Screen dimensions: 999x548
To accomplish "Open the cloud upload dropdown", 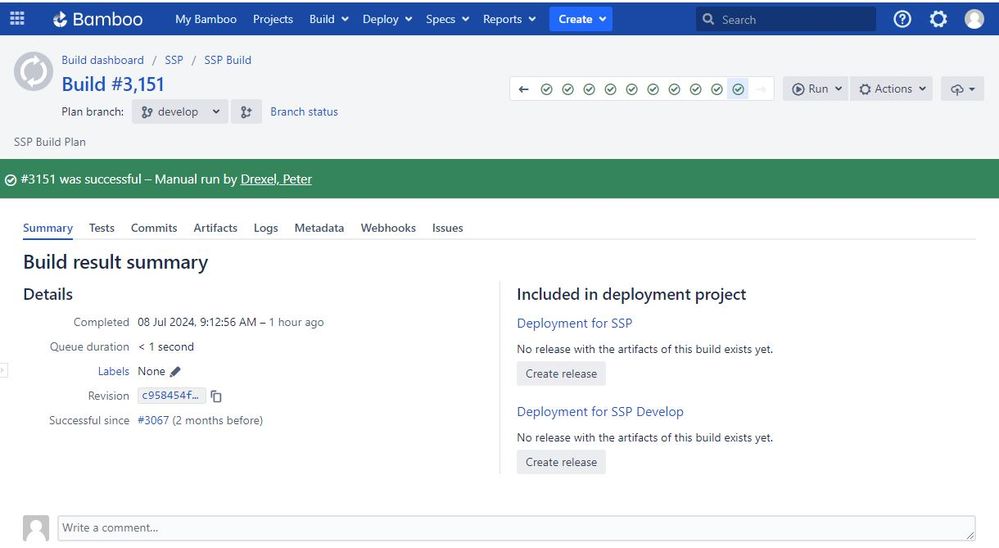I will tap(962, 89).
